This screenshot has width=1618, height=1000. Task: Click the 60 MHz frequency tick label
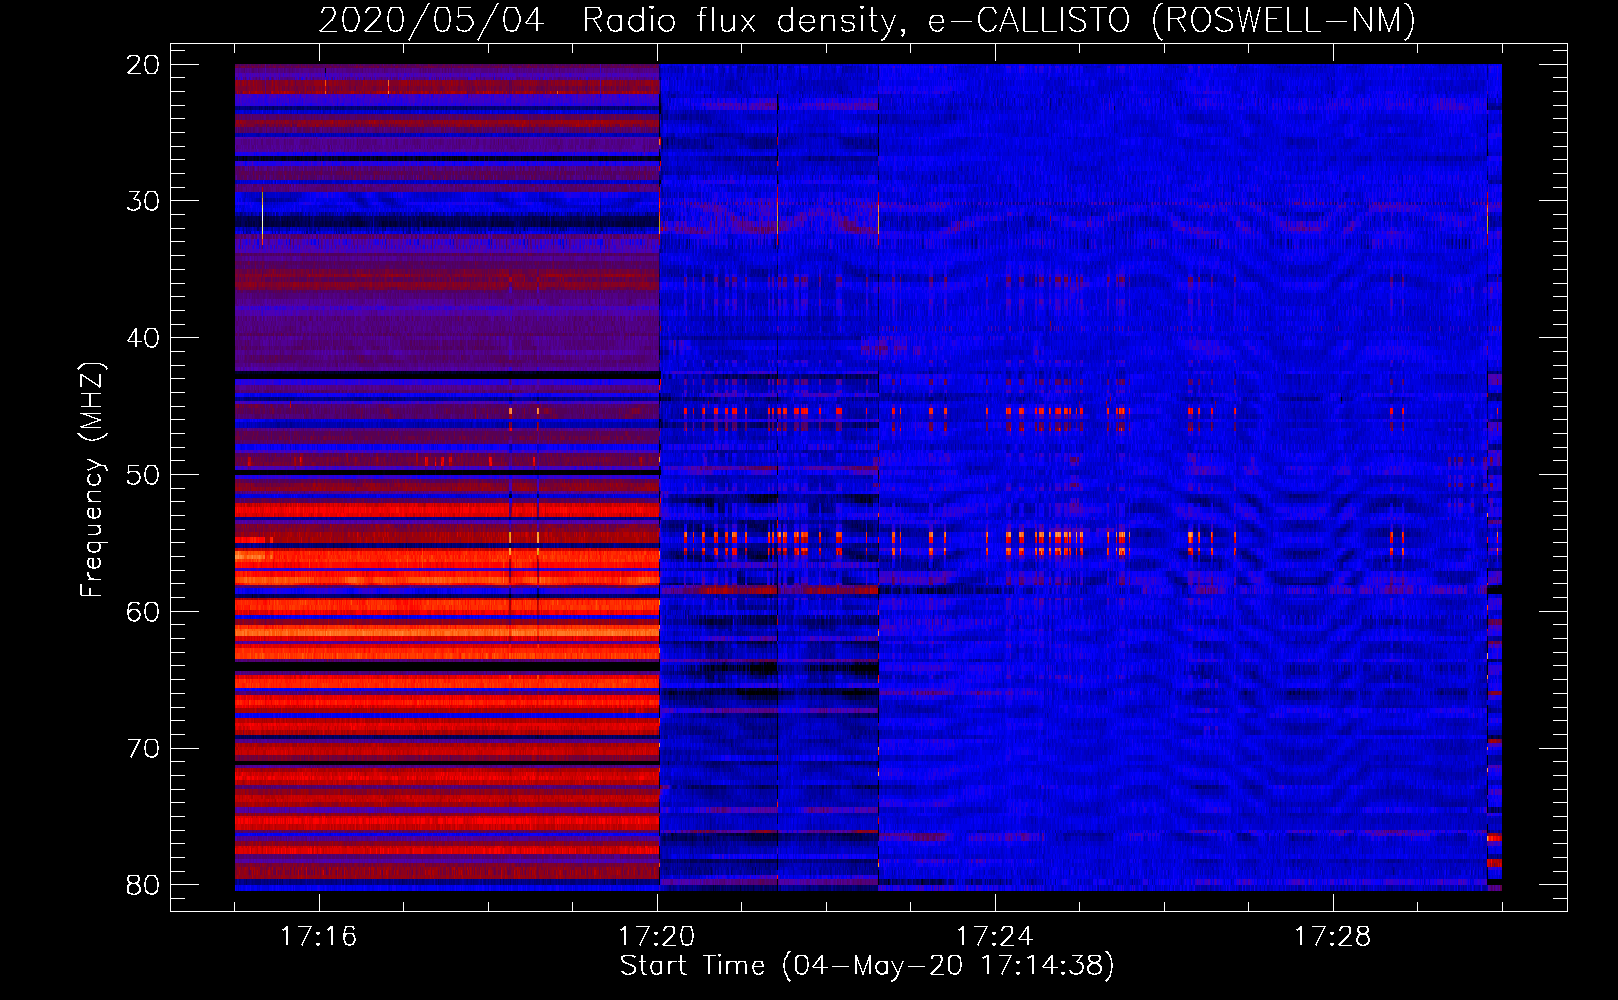point(143,612)
